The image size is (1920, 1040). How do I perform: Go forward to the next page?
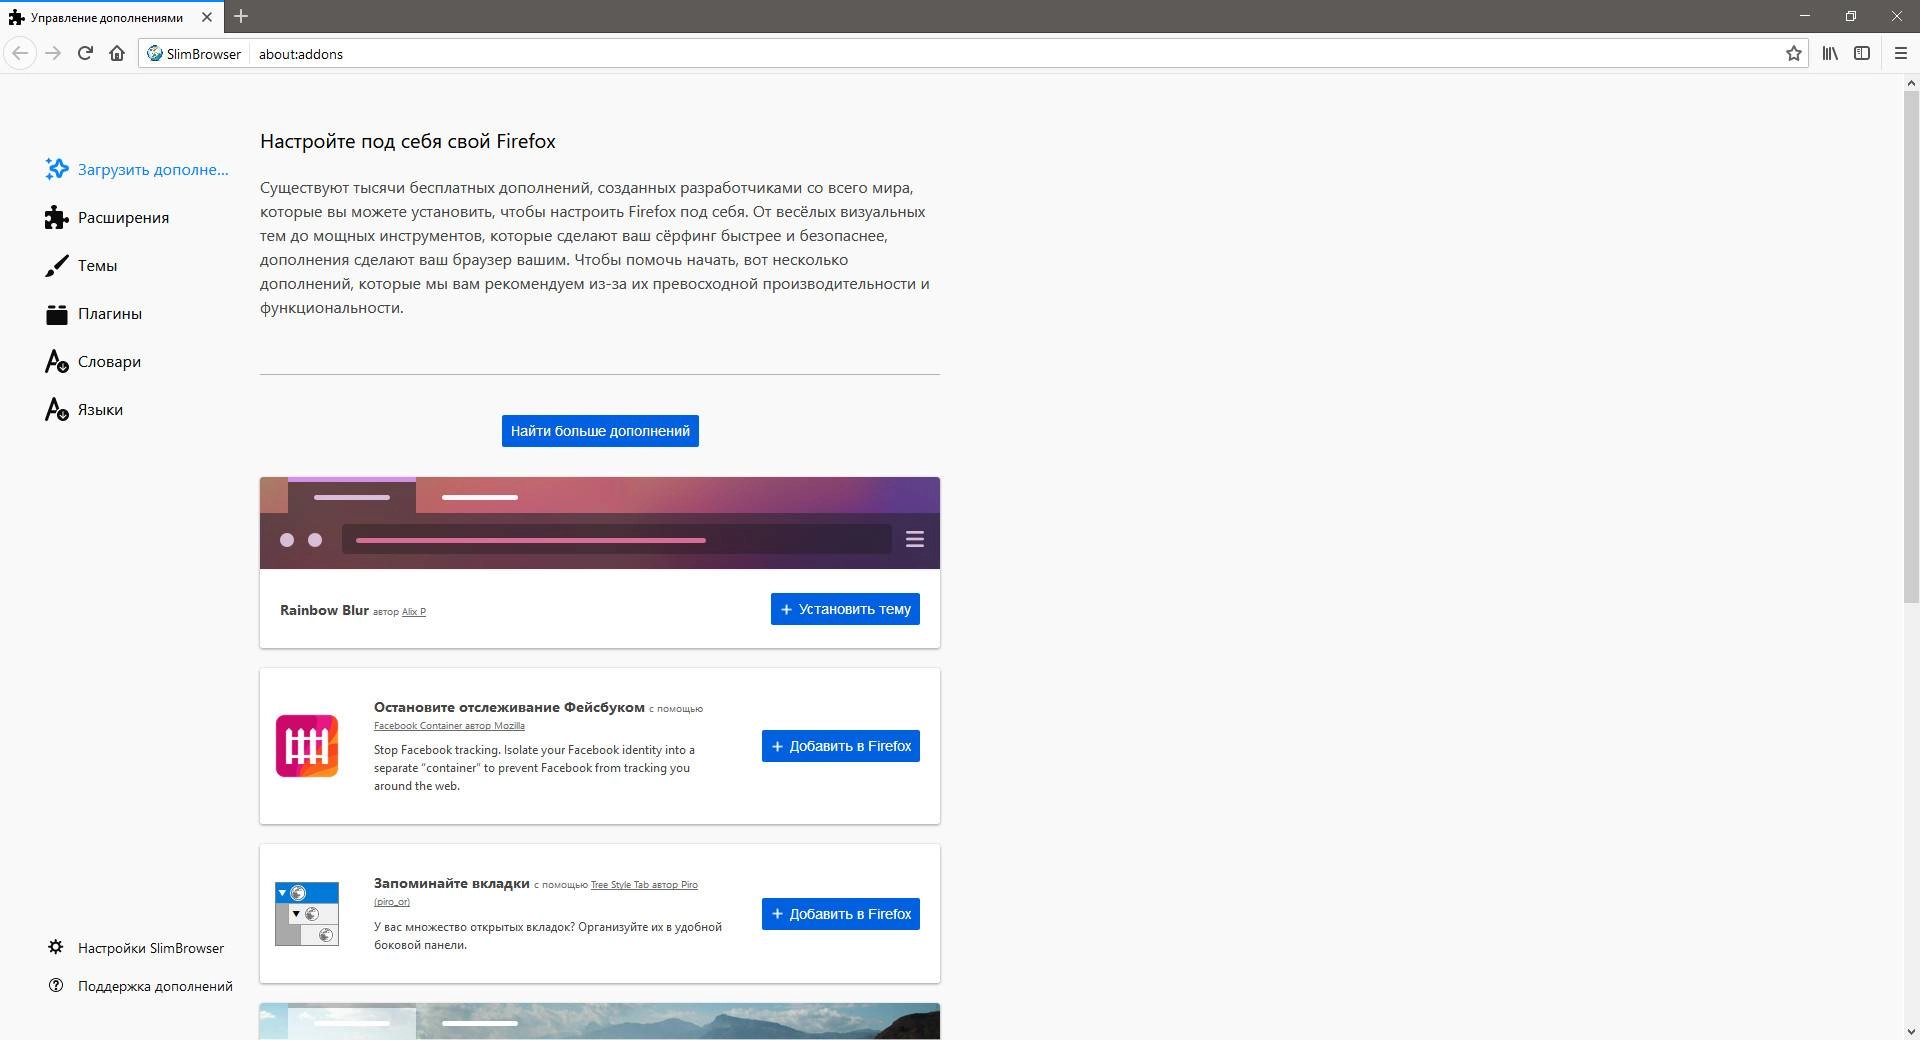click(53, 54)
